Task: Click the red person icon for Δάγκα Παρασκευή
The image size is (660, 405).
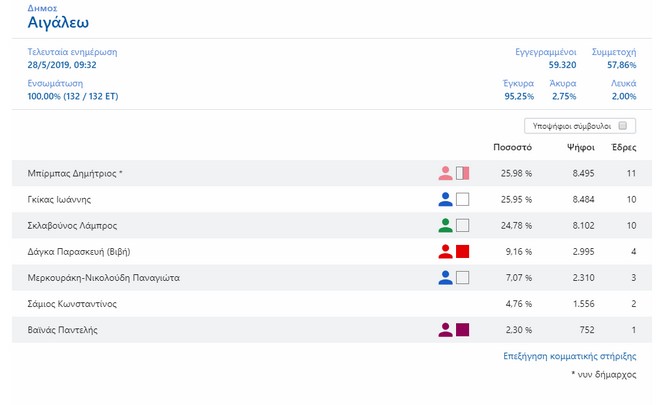Action: tap(445, 251)
